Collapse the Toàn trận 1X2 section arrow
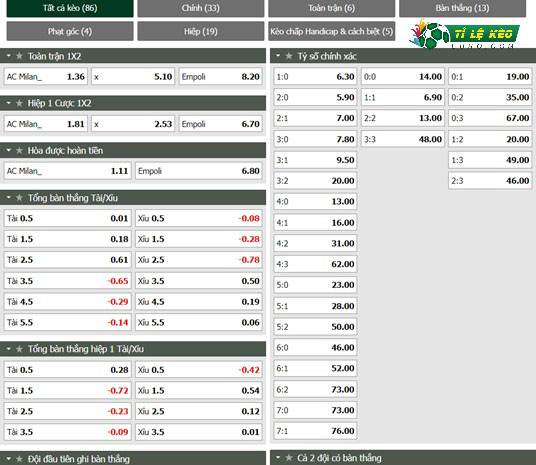This screenshot has width=536, height=465. [9, 55]
